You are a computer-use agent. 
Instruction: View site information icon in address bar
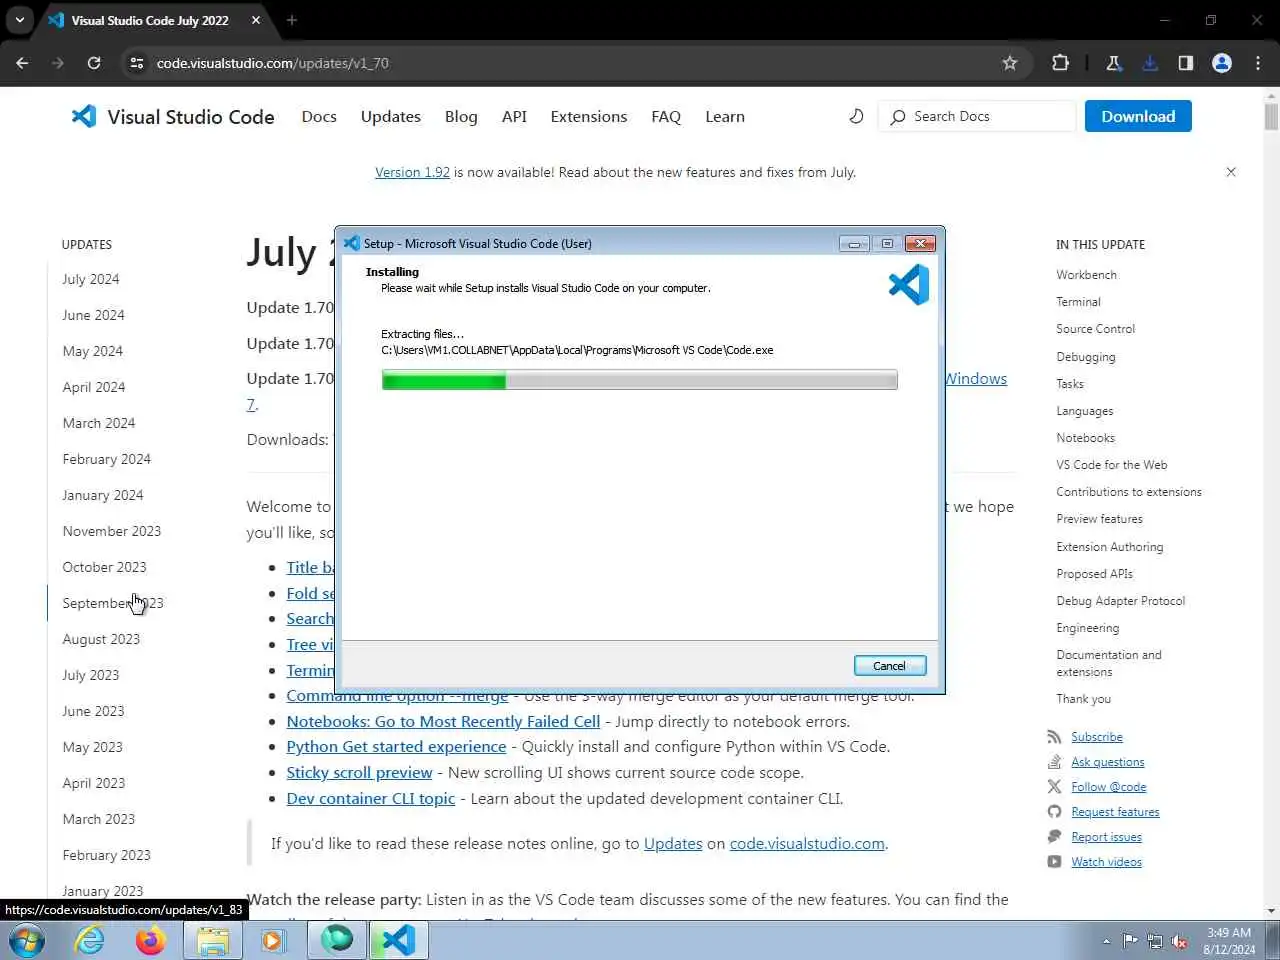[x=137, y=63]
